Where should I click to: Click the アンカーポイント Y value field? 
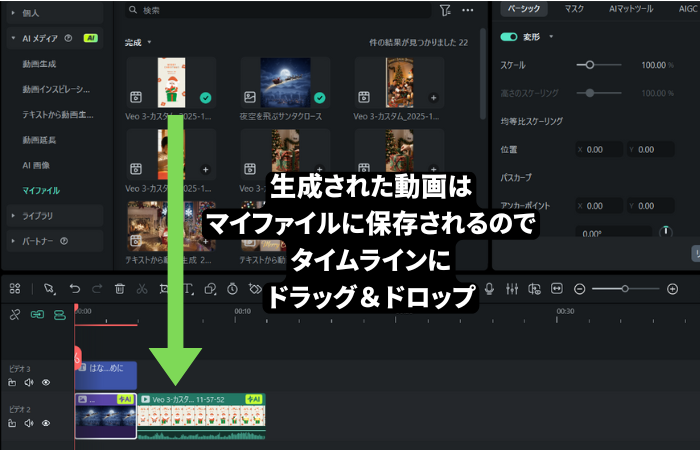coord(651,206)
